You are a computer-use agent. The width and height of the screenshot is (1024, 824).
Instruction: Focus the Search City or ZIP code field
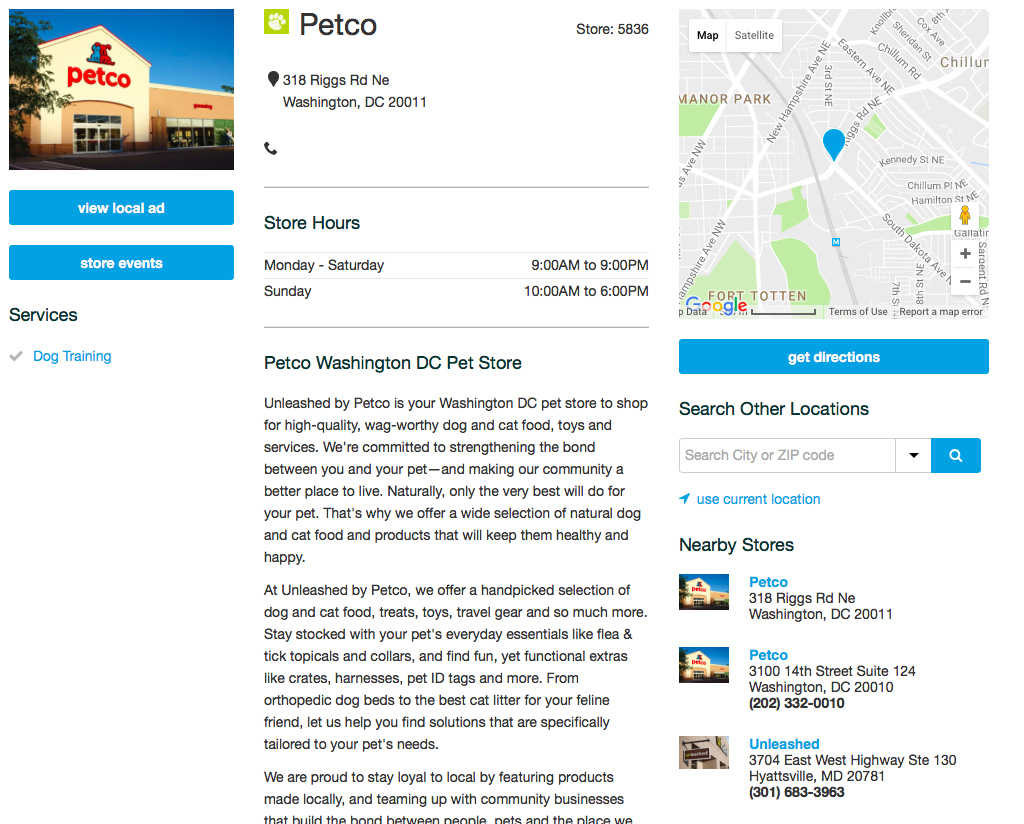point(786,455)
